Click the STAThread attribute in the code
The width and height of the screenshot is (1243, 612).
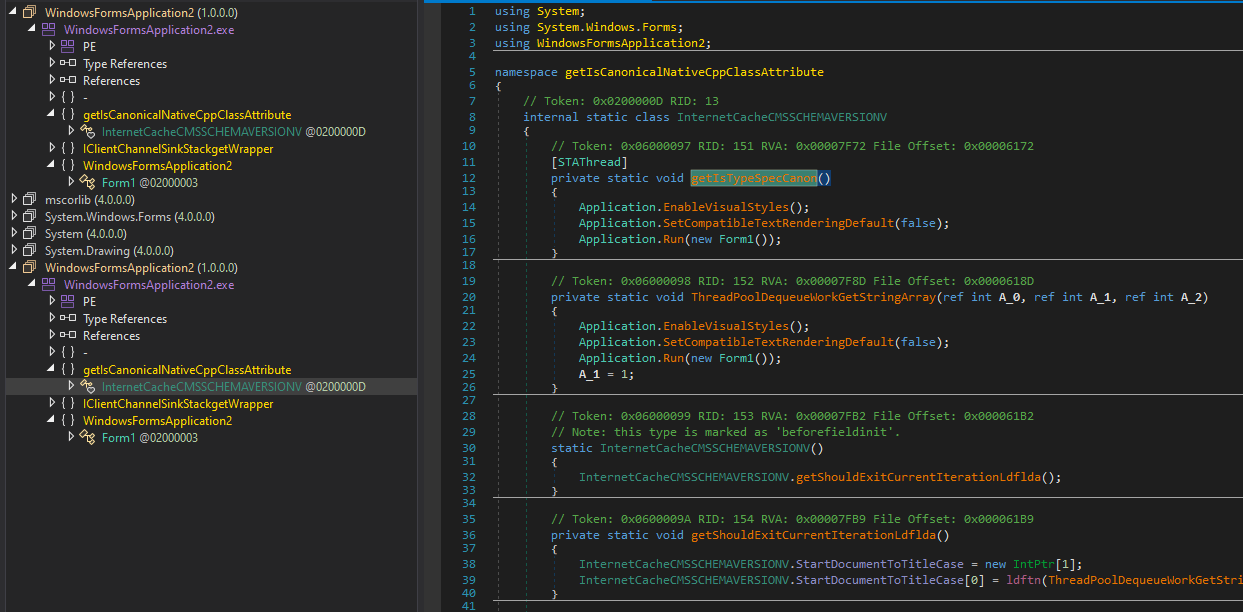click(x=589, y=162)
